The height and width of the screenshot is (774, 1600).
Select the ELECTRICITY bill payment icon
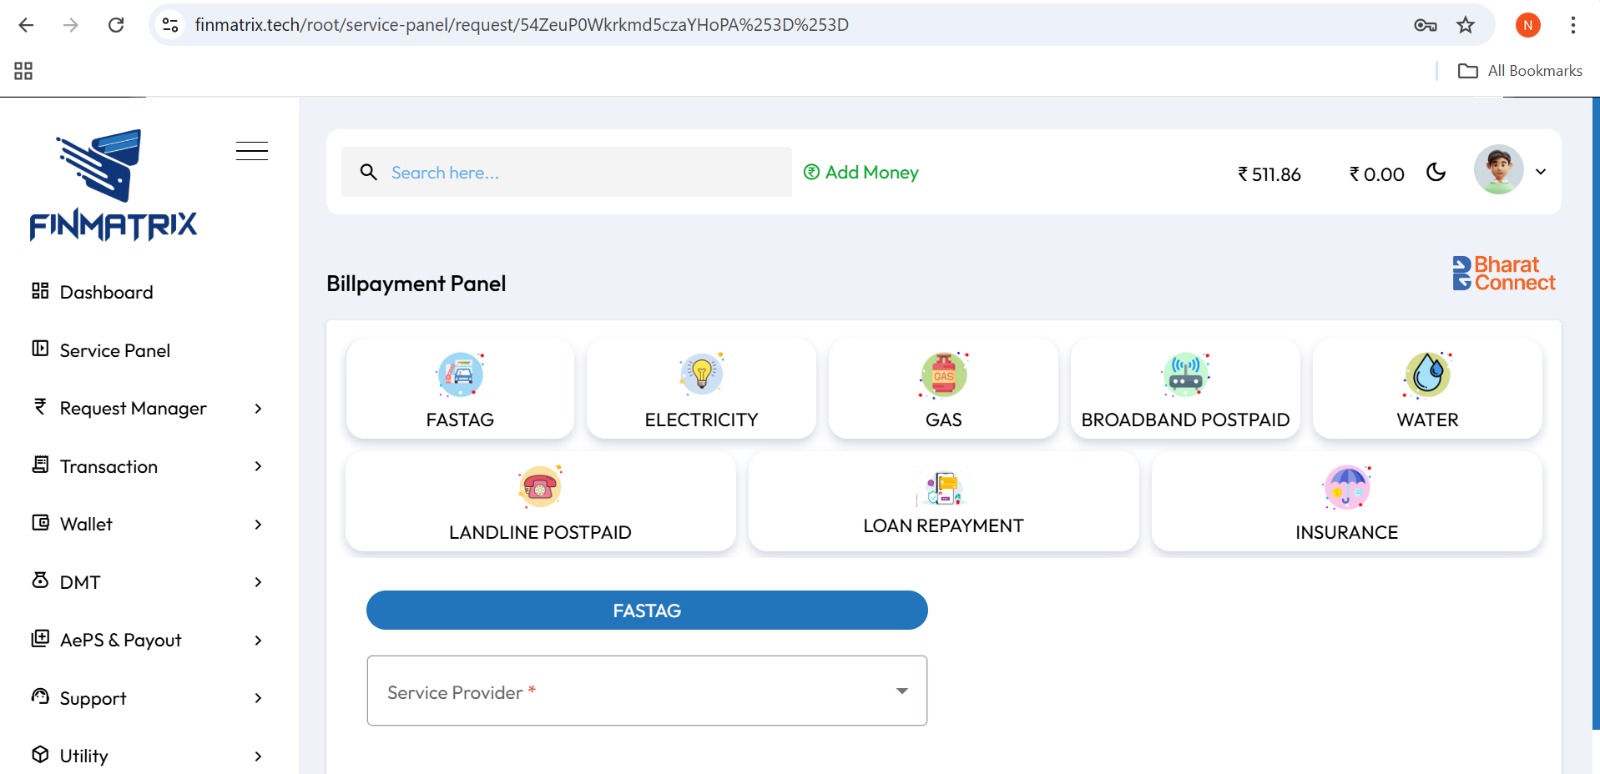pos(701,390)
